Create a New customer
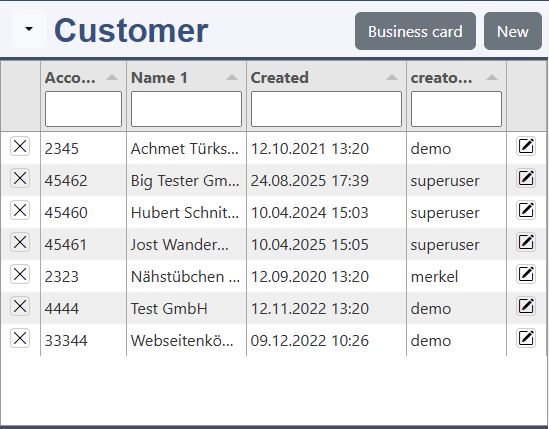This screenshot has height=429, width=549. click(513, 31)
